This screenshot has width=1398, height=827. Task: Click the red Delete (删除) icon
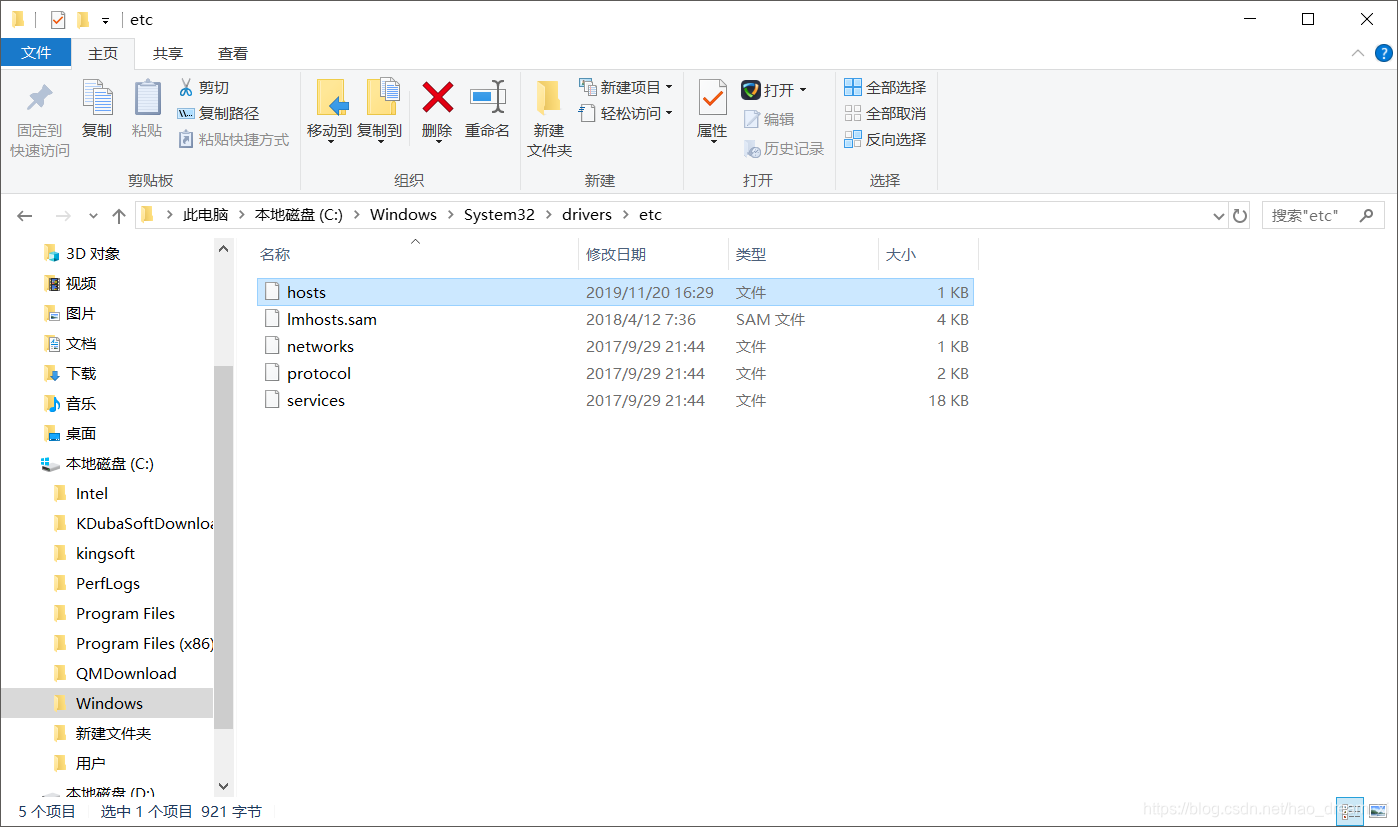point(437,98)
